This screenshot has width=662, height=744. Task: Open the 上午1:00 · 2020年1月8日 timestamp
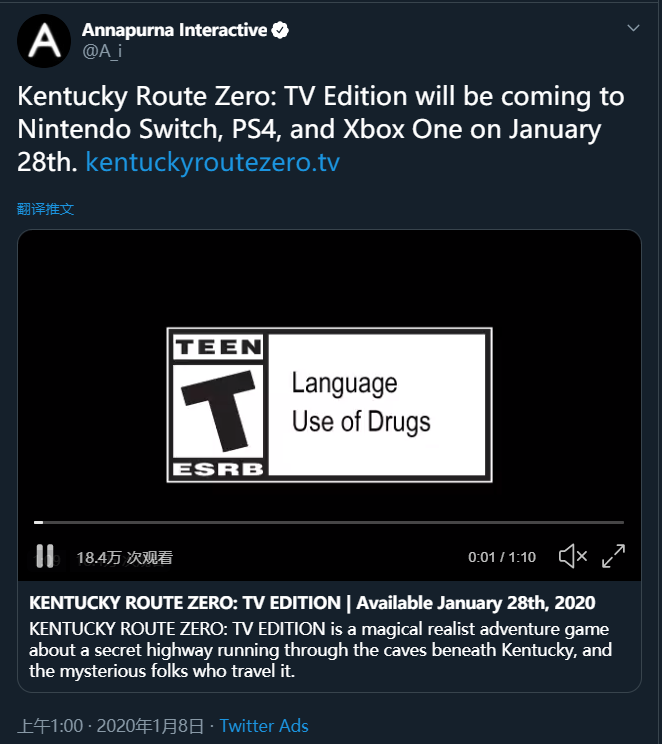(x=111, y=726)
